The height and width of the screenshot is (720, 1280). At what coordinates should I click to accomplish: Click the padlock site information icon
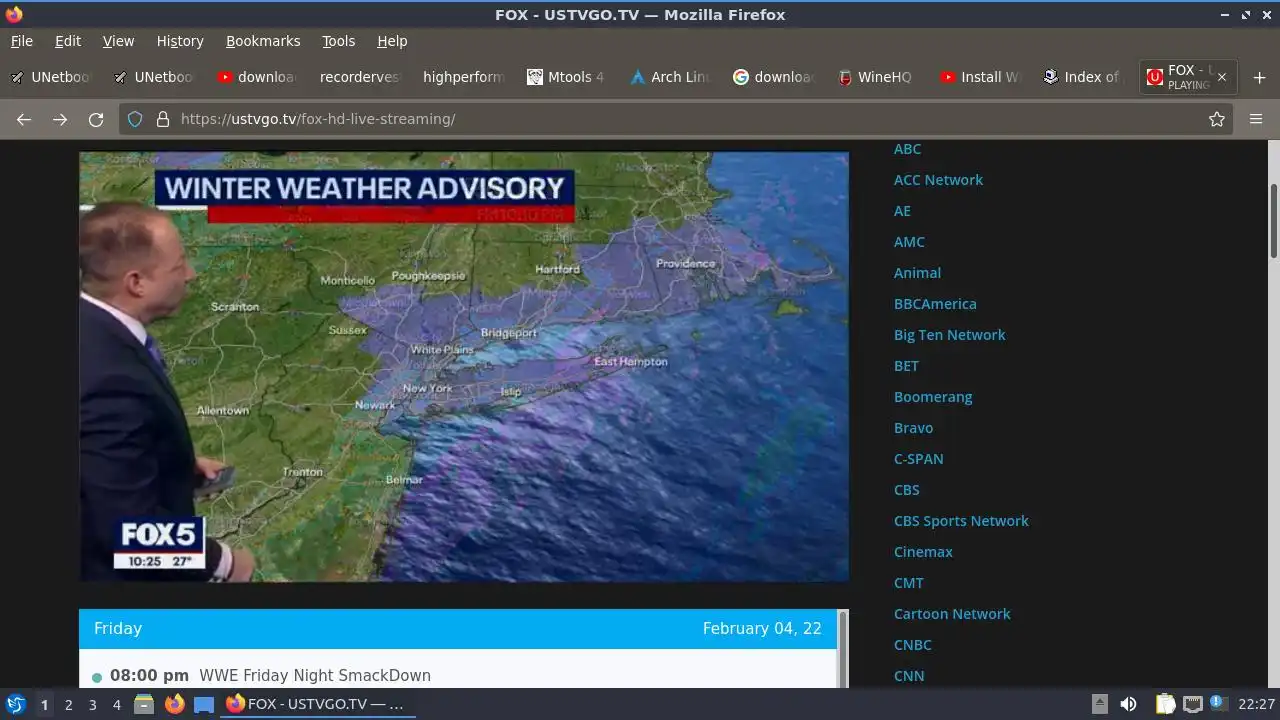pyautogui.click(x=163, y=119)
